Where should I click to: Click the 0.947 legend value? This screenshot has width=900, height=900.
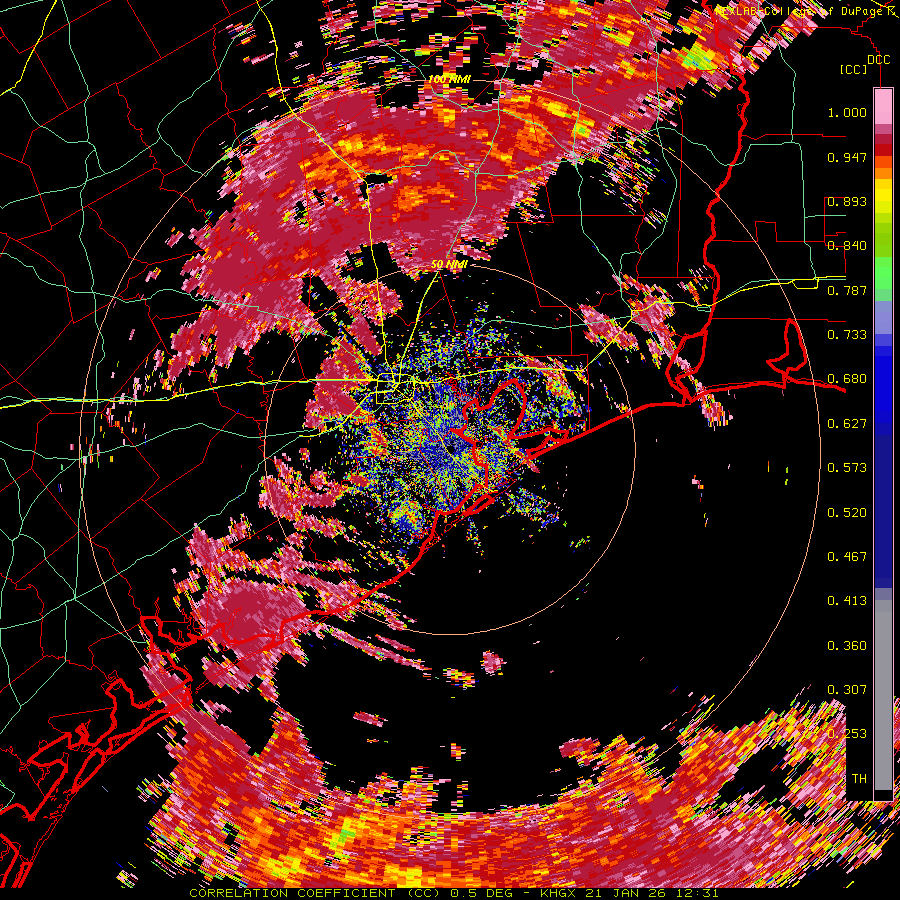[x=847, y=157]
